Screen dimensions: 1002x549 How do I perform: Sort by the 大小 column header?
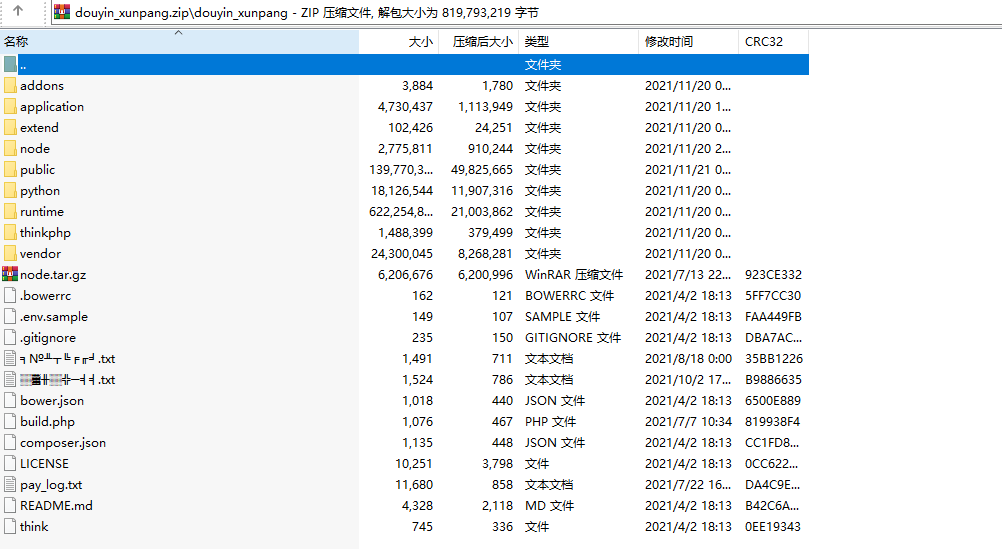click(399, 42)
